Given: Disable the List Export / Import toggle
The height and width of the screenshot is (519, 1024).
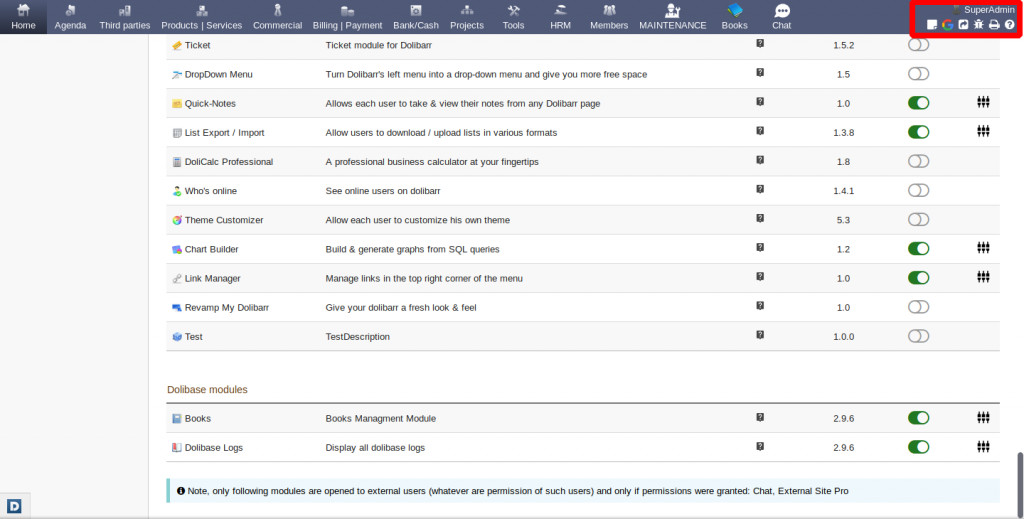Looking at the screenshot, I should tap(918, 132).
